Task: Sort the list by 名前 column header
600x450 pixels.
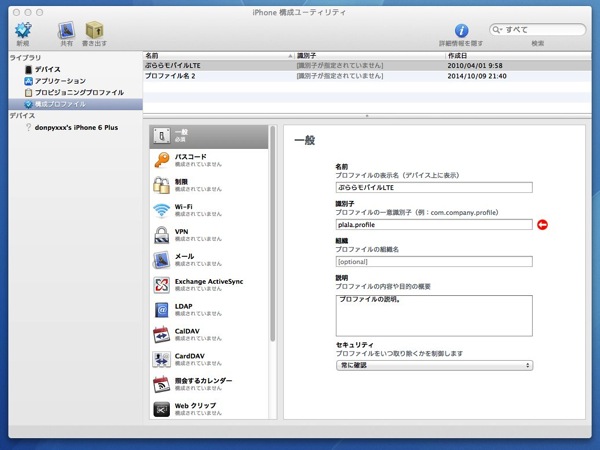Action: (218, 55)
